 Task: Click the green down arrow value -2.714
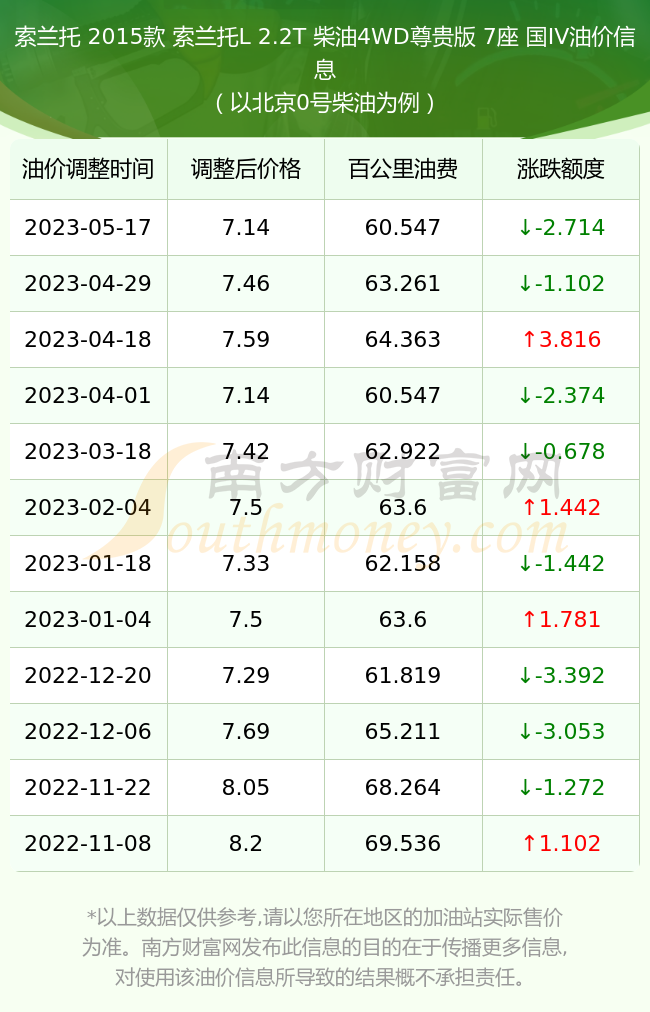coord(562,227)
